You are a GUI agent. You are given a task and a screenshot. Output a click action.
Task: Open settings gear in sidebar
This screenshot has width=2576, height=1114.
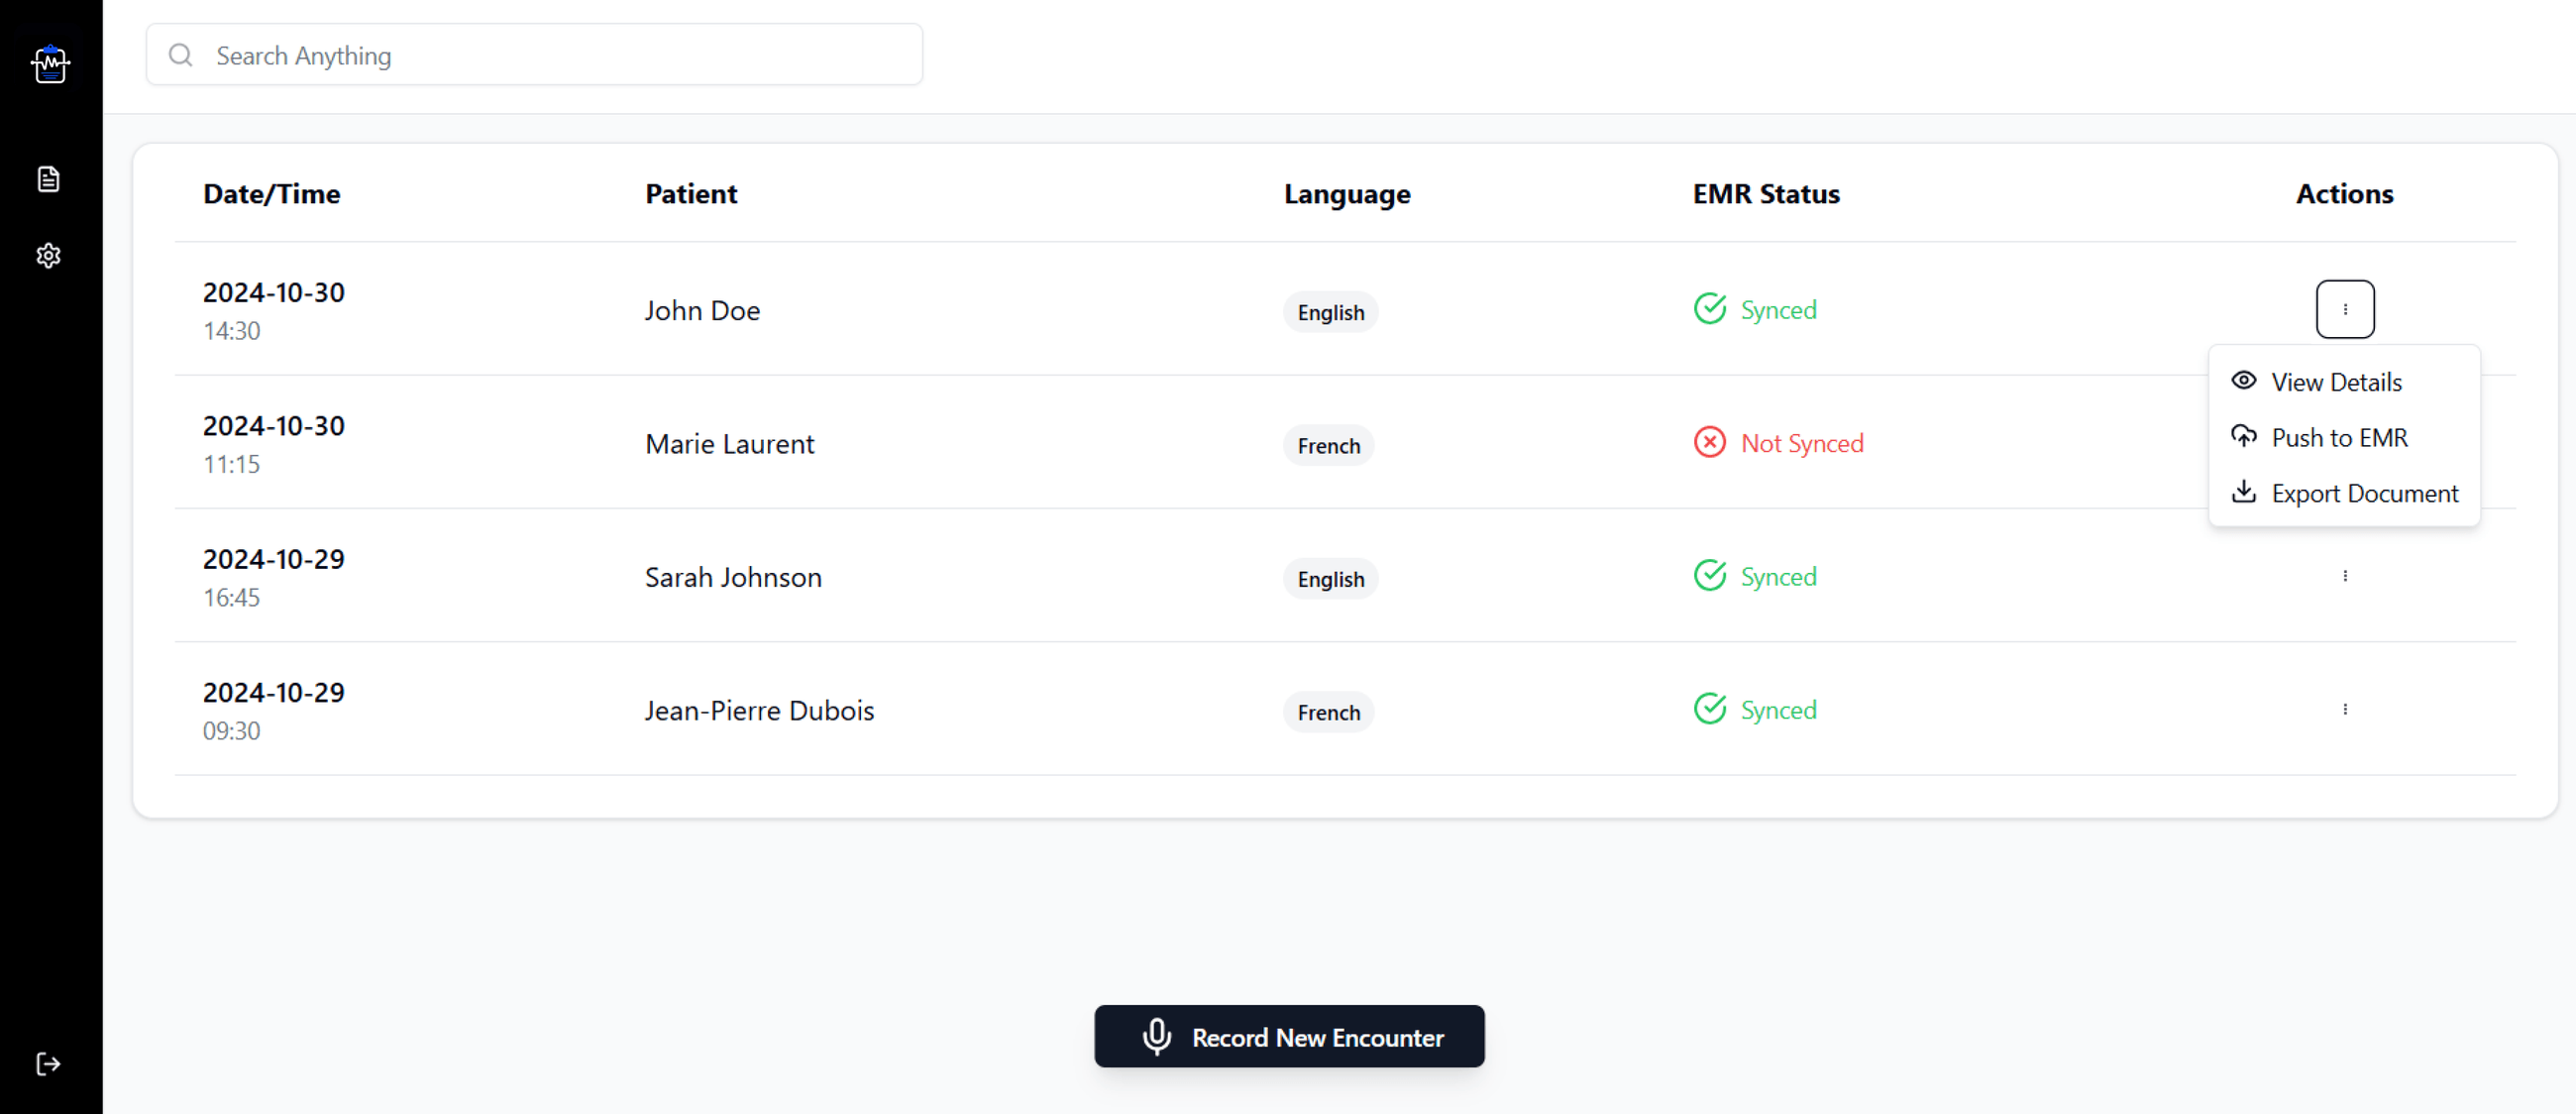[x=48, y=256]
